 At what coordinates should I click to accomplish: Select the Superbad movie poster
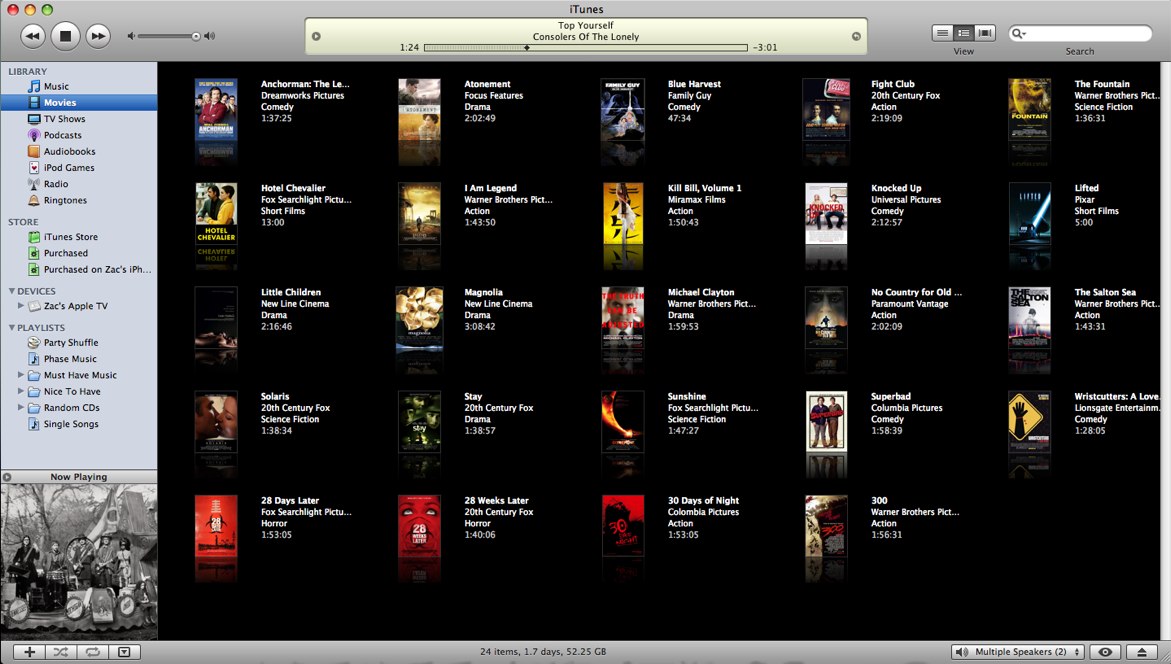(x=827, y=421)
